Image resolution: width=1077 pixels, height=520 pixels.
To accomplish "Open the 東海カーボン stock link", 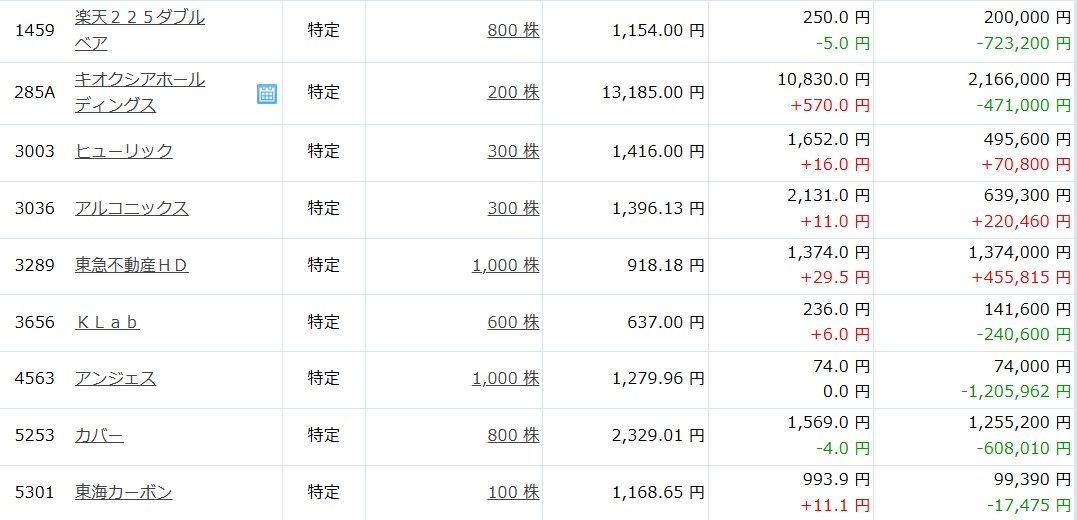I will [x=124, y=493].
